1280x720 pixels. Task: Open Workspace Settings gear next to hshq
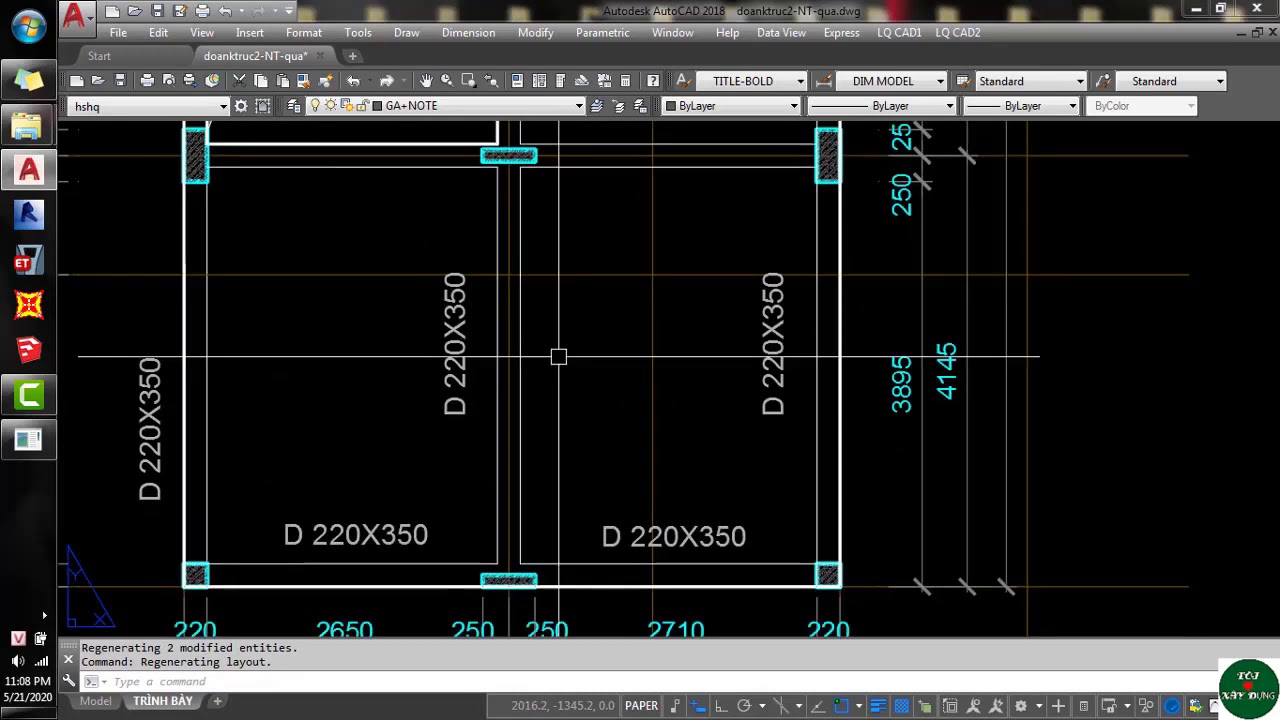click(x=241, y=106)
